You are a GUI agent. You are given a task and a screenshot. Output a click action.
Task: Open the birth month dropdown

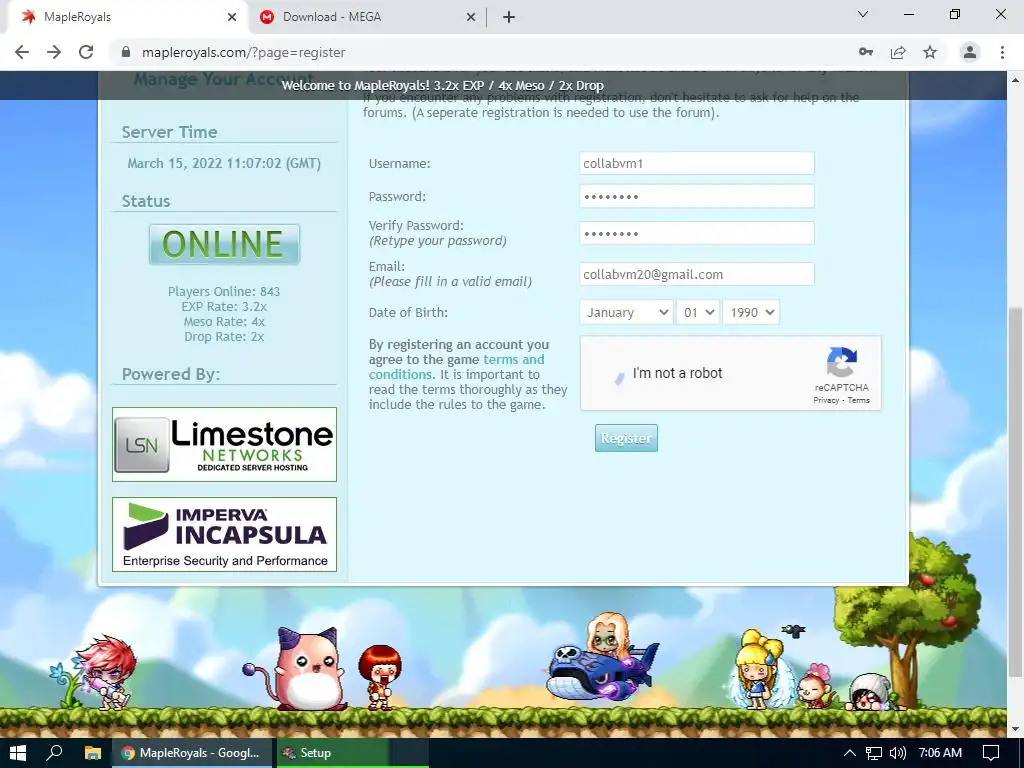coord(626,312)
